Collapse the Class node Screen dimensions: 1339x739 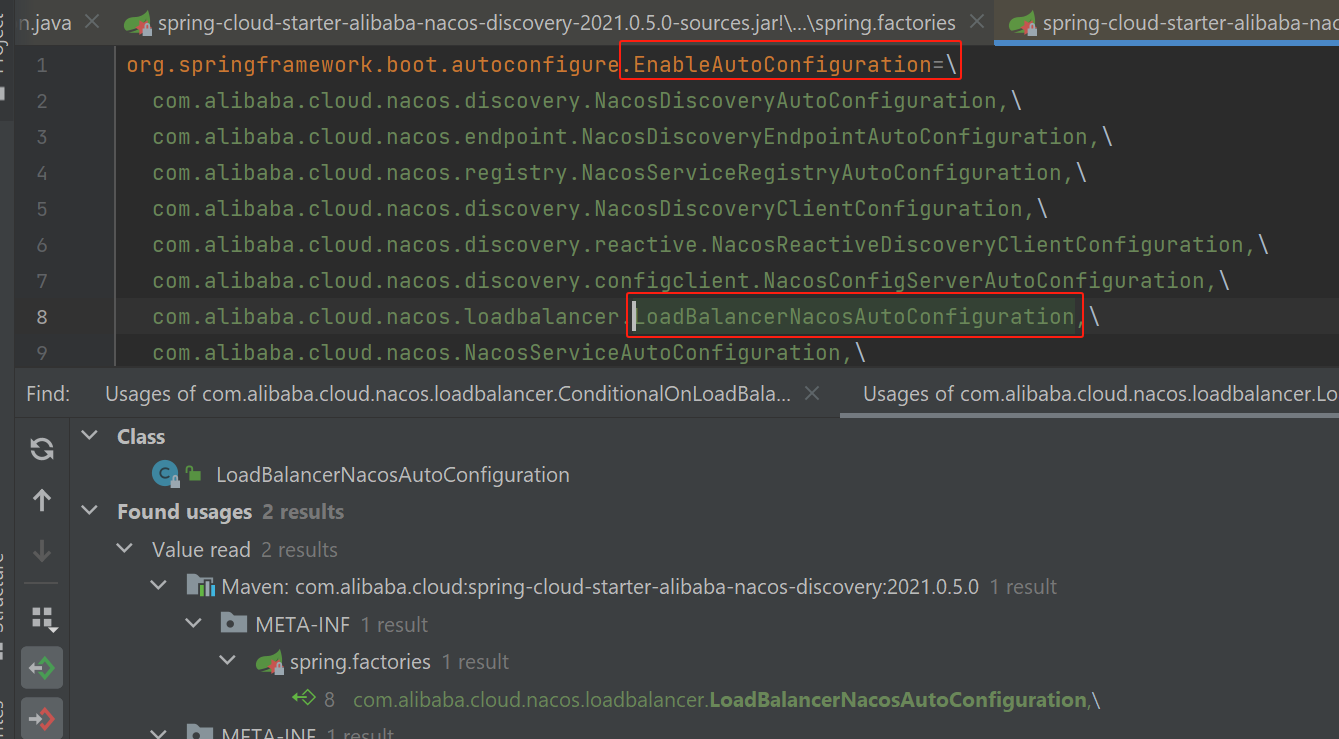tap(91, 436)
